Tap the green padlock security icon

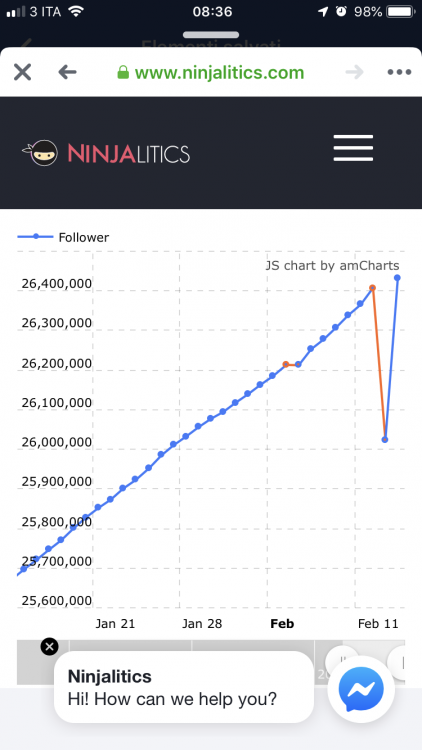123,72
